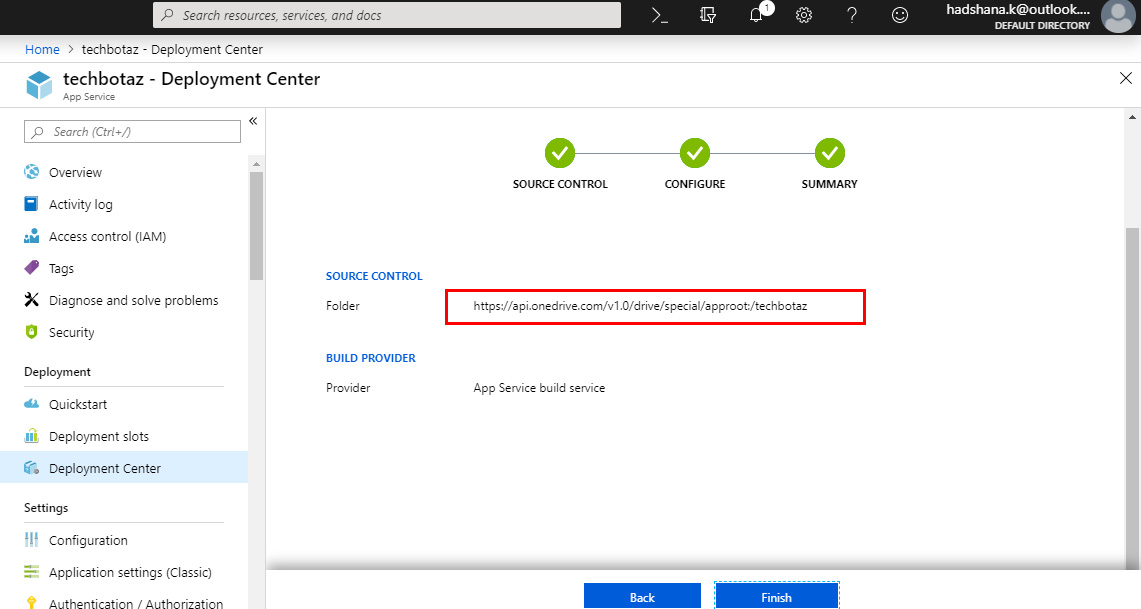Click the OneDrive folder URL text
Image resolution: width=1141 pixels, height=609 pixels.
(640, 306)
